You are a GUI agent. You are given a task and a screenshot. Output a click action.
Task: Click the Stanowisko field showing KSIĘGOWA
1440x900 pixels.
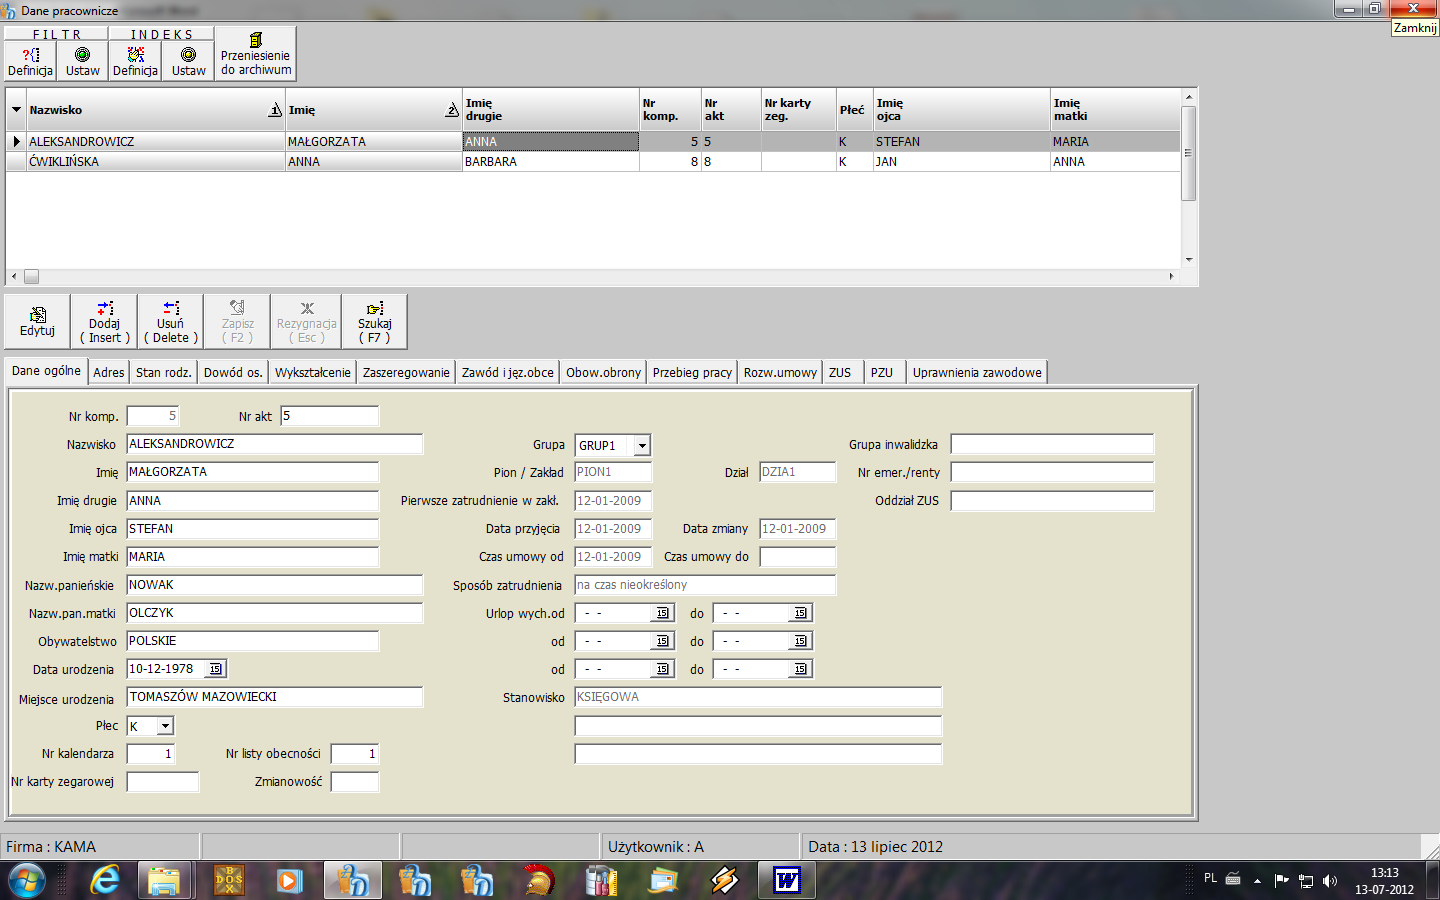758,697
